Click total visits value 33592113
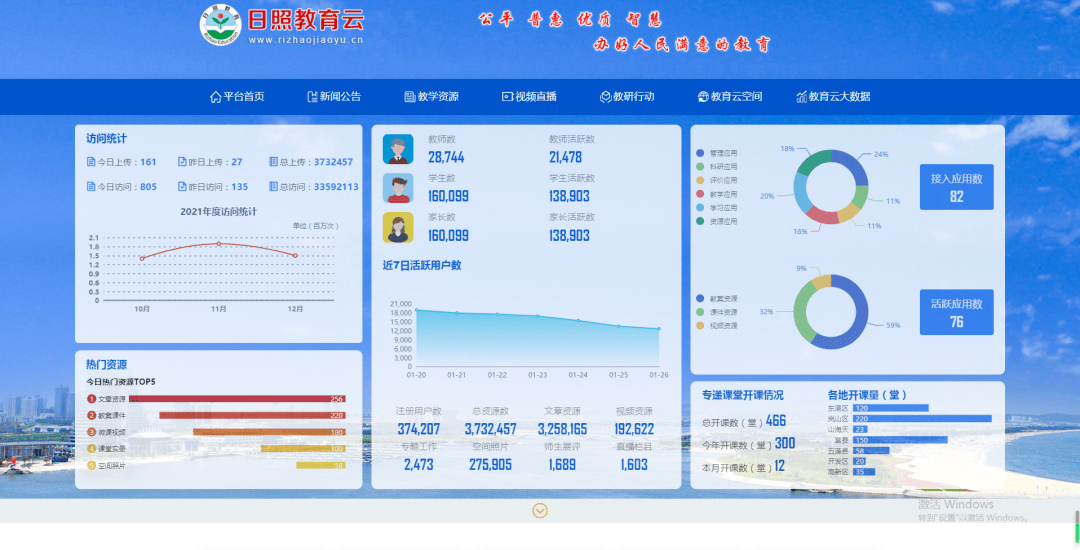This screenshot has width=1080, height=550. 336,187
